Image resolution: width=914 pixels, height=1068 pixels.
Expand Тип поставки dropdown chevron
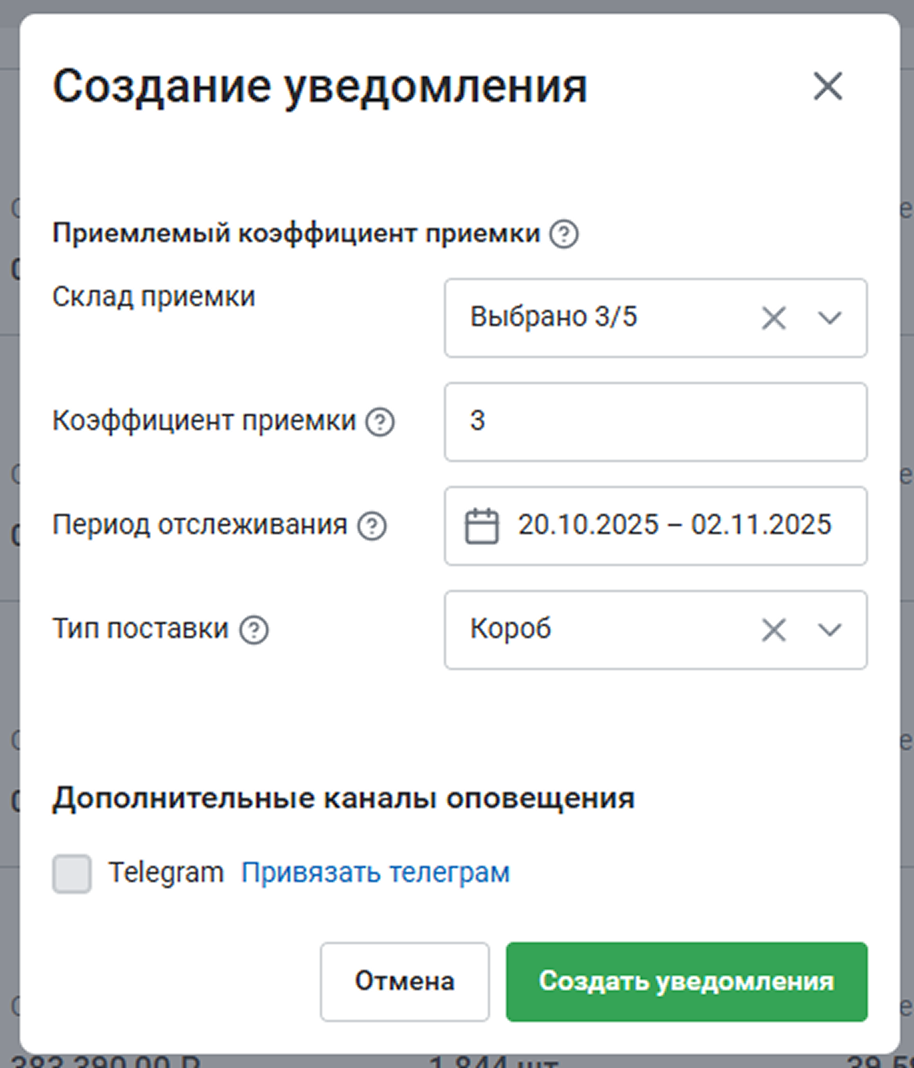(x=830, y=630)
